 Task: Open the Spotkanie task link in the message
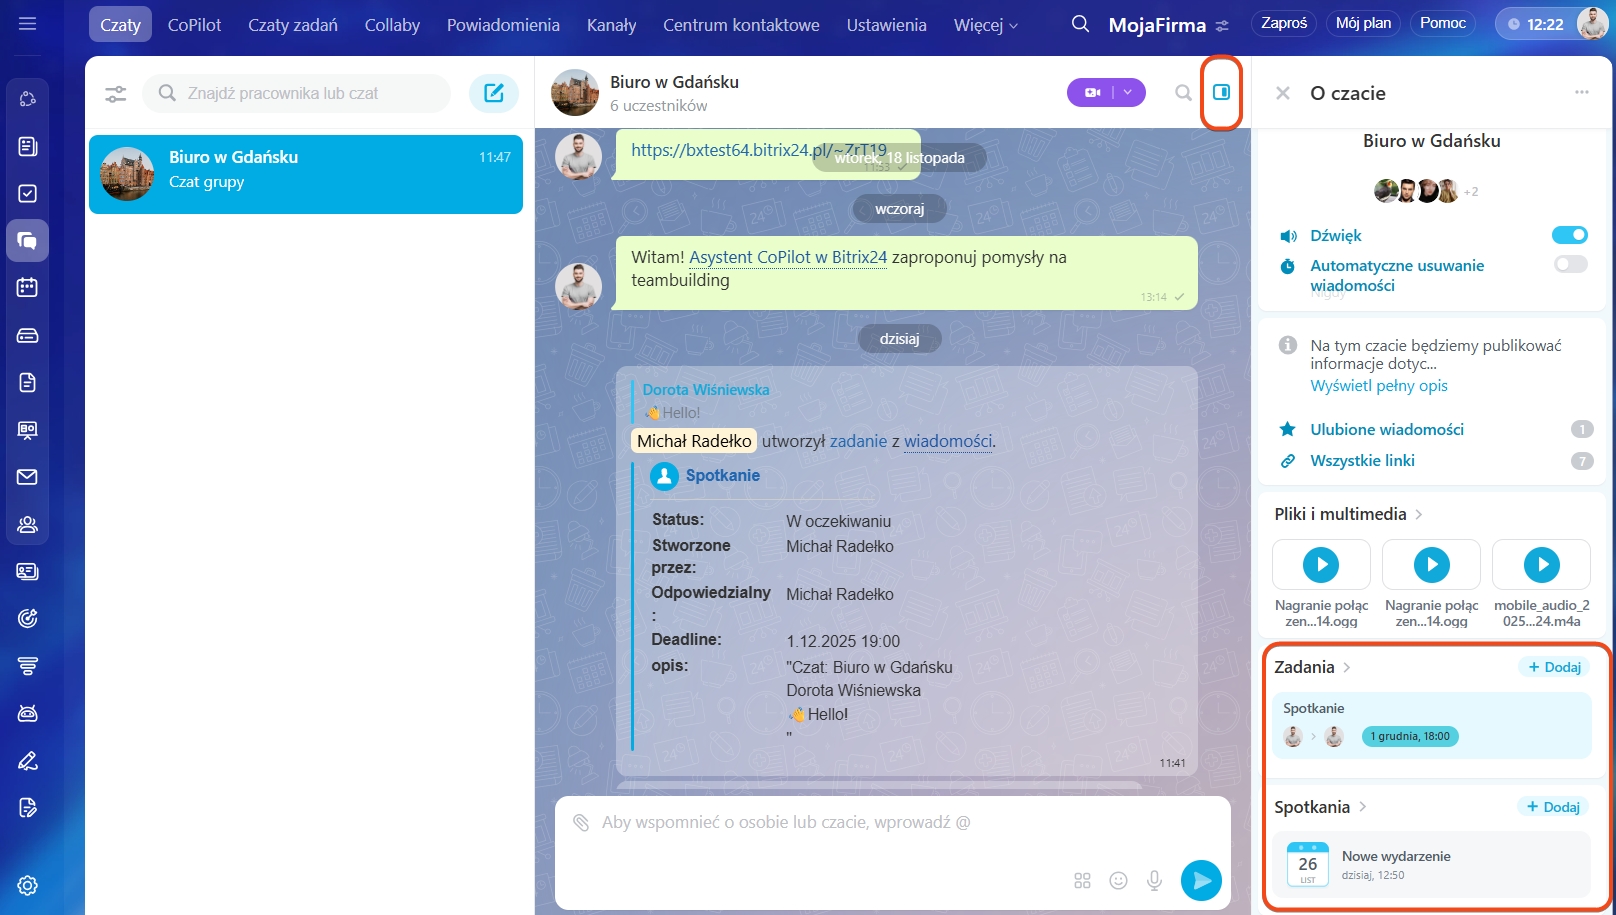click(722, 476)
